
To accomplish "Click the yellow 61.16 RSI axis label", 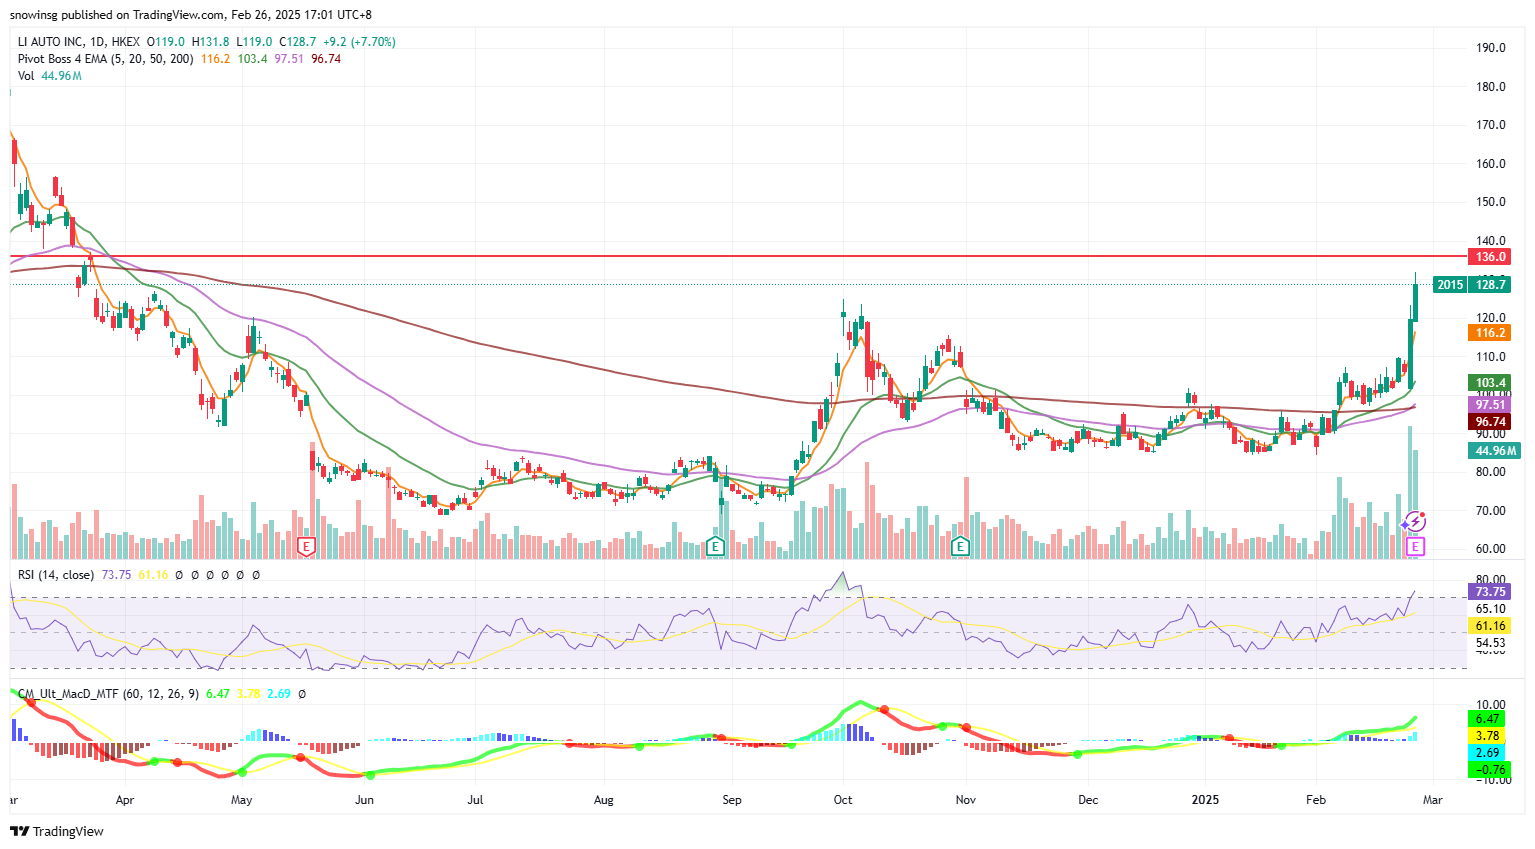I will tap(1490, 626).
